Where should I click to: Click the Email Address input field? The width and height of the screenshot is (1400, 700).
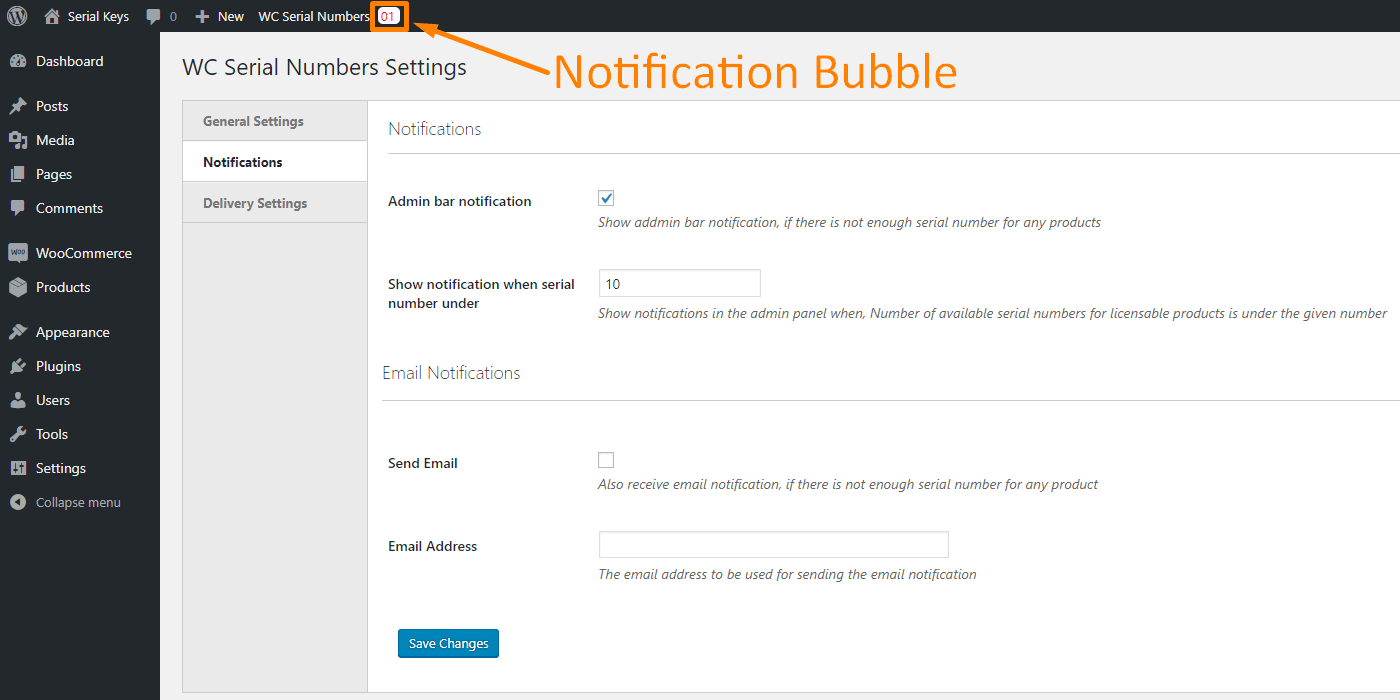coord(773,545)
